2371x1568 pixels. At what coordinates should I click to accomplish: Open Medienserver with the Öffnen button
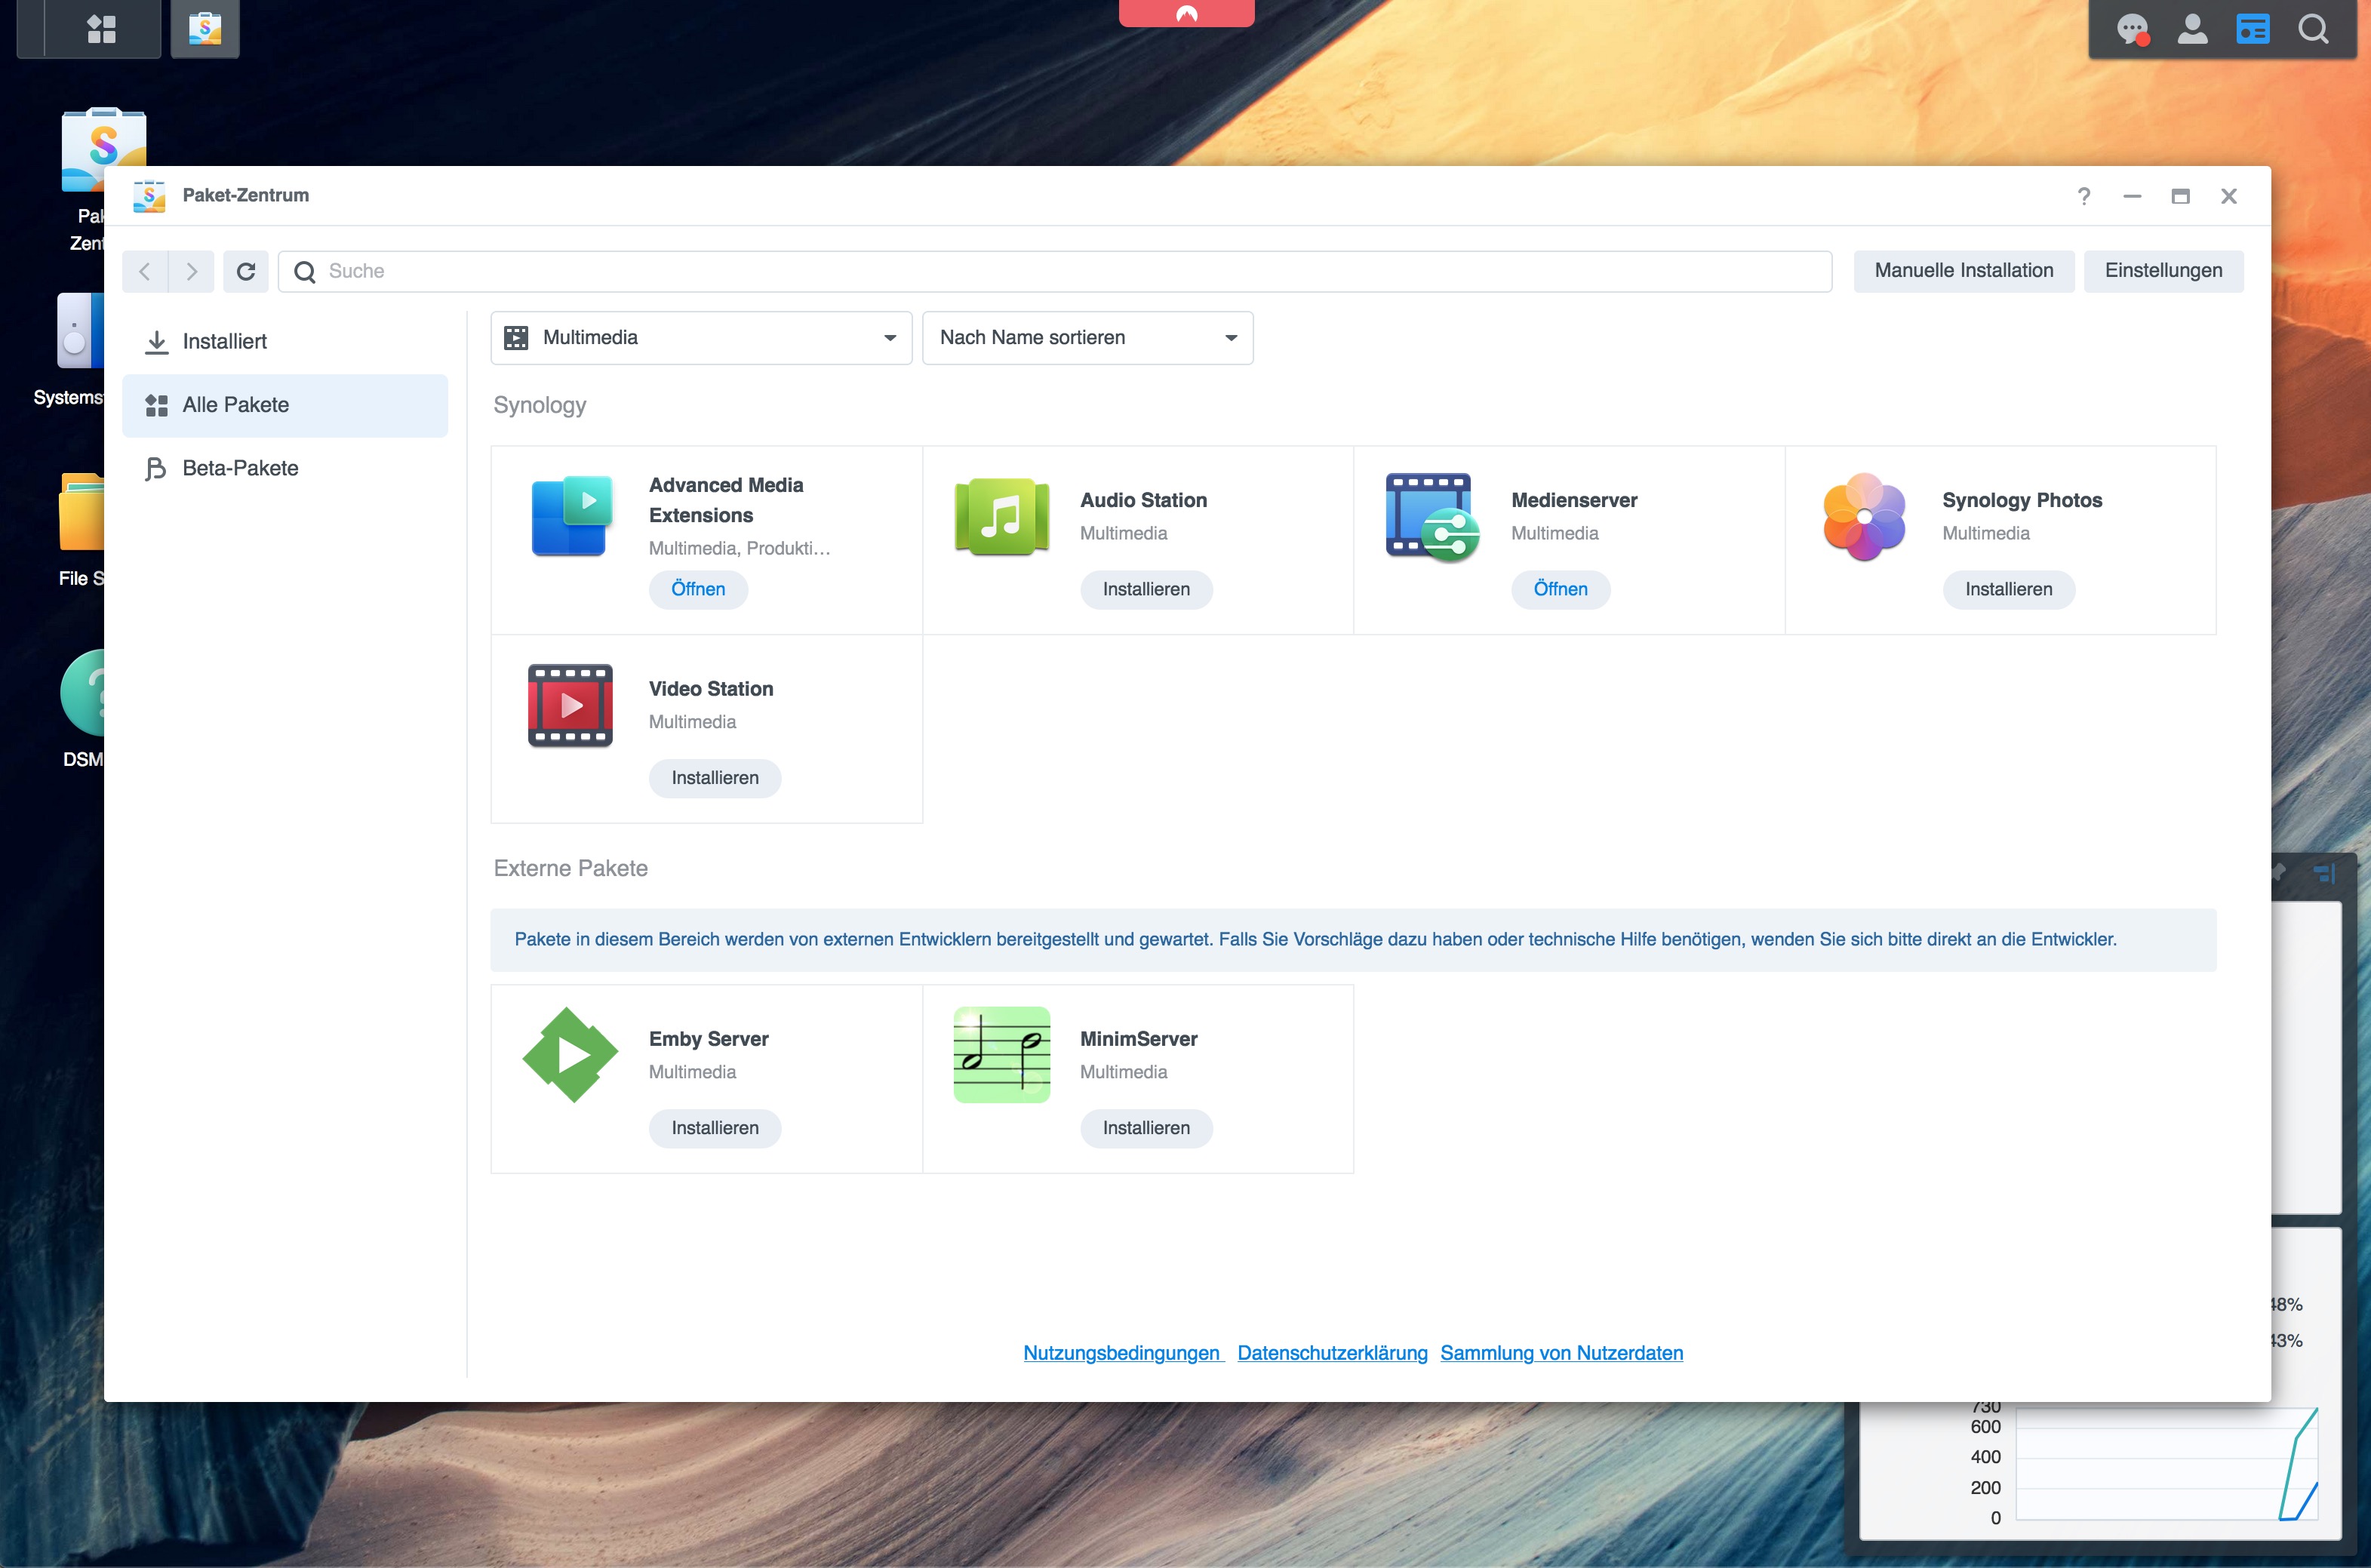1560,590
